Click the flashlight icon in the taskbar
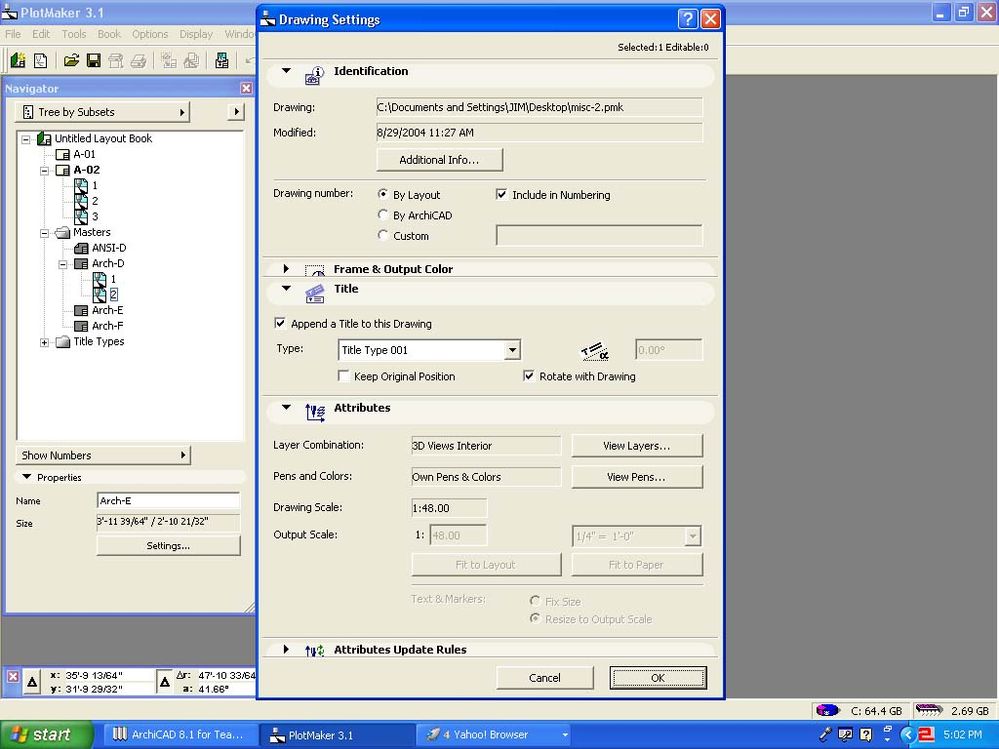The width and height of the screenshot is (999, 749). [x=826, y=734]
